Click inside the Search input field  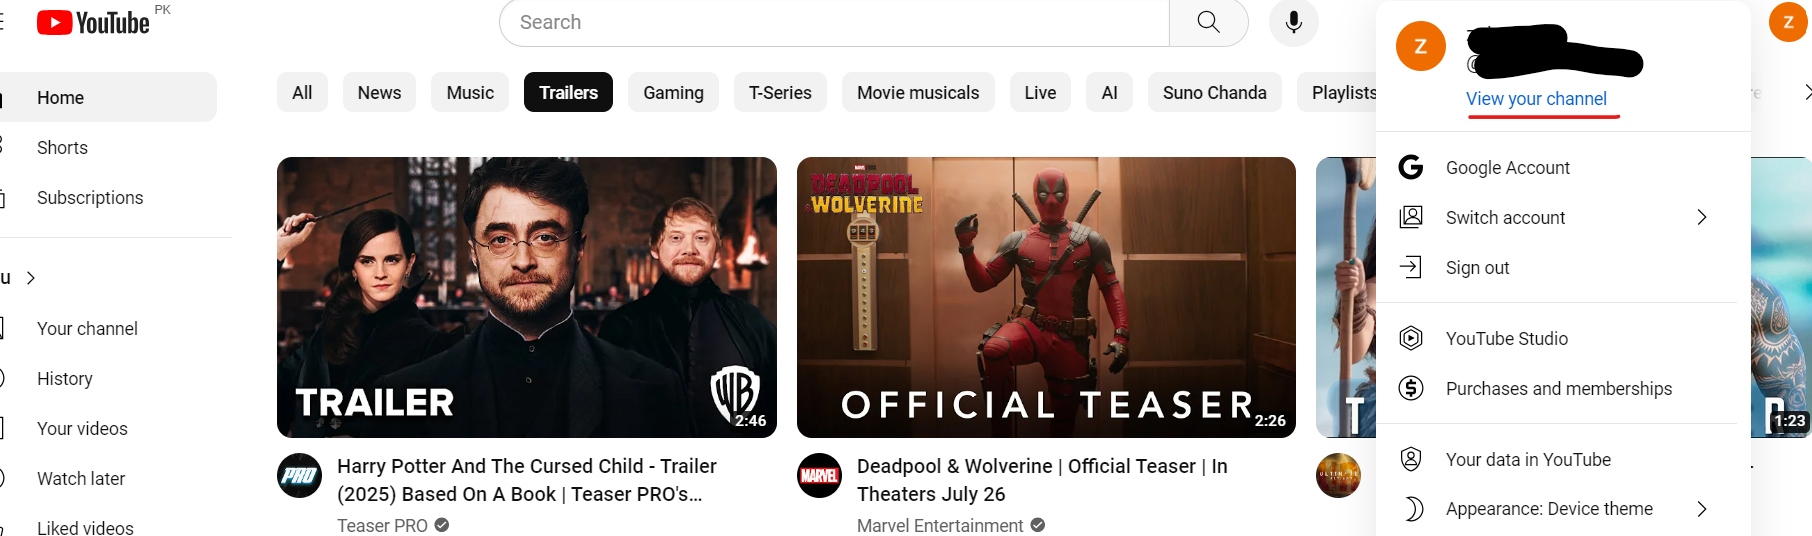tap(834, 22)
